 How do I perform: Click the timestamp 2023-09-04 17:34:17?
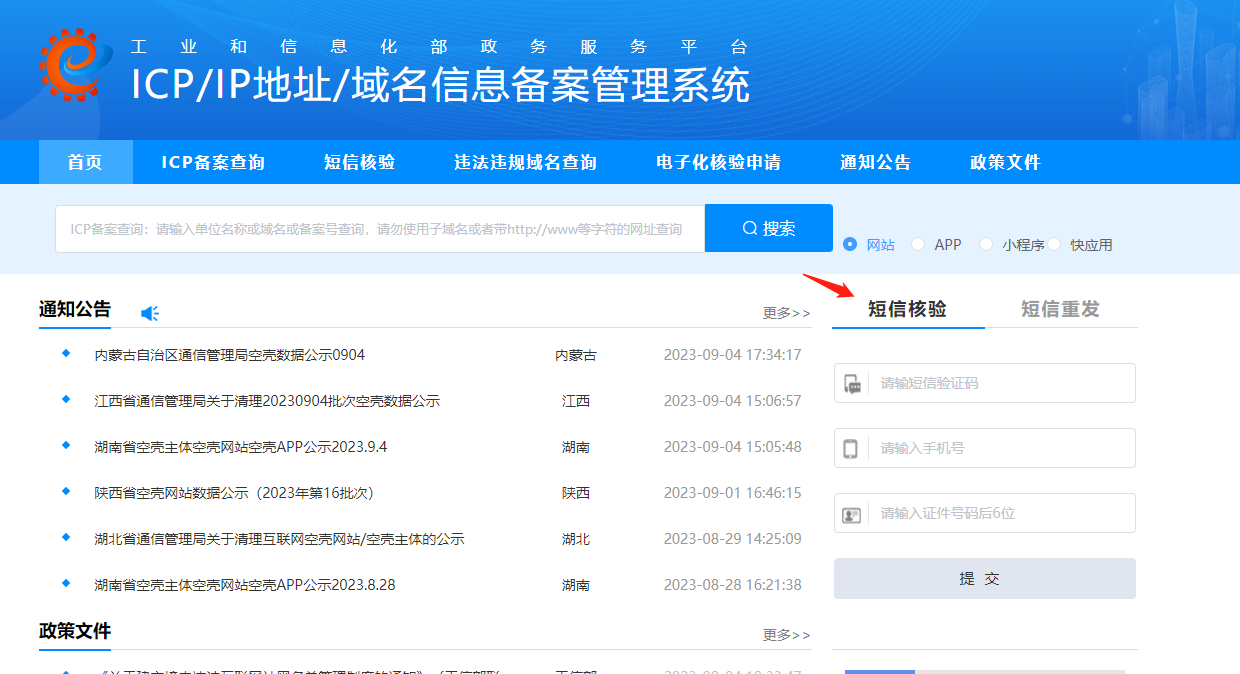click(x=733, y=355)
